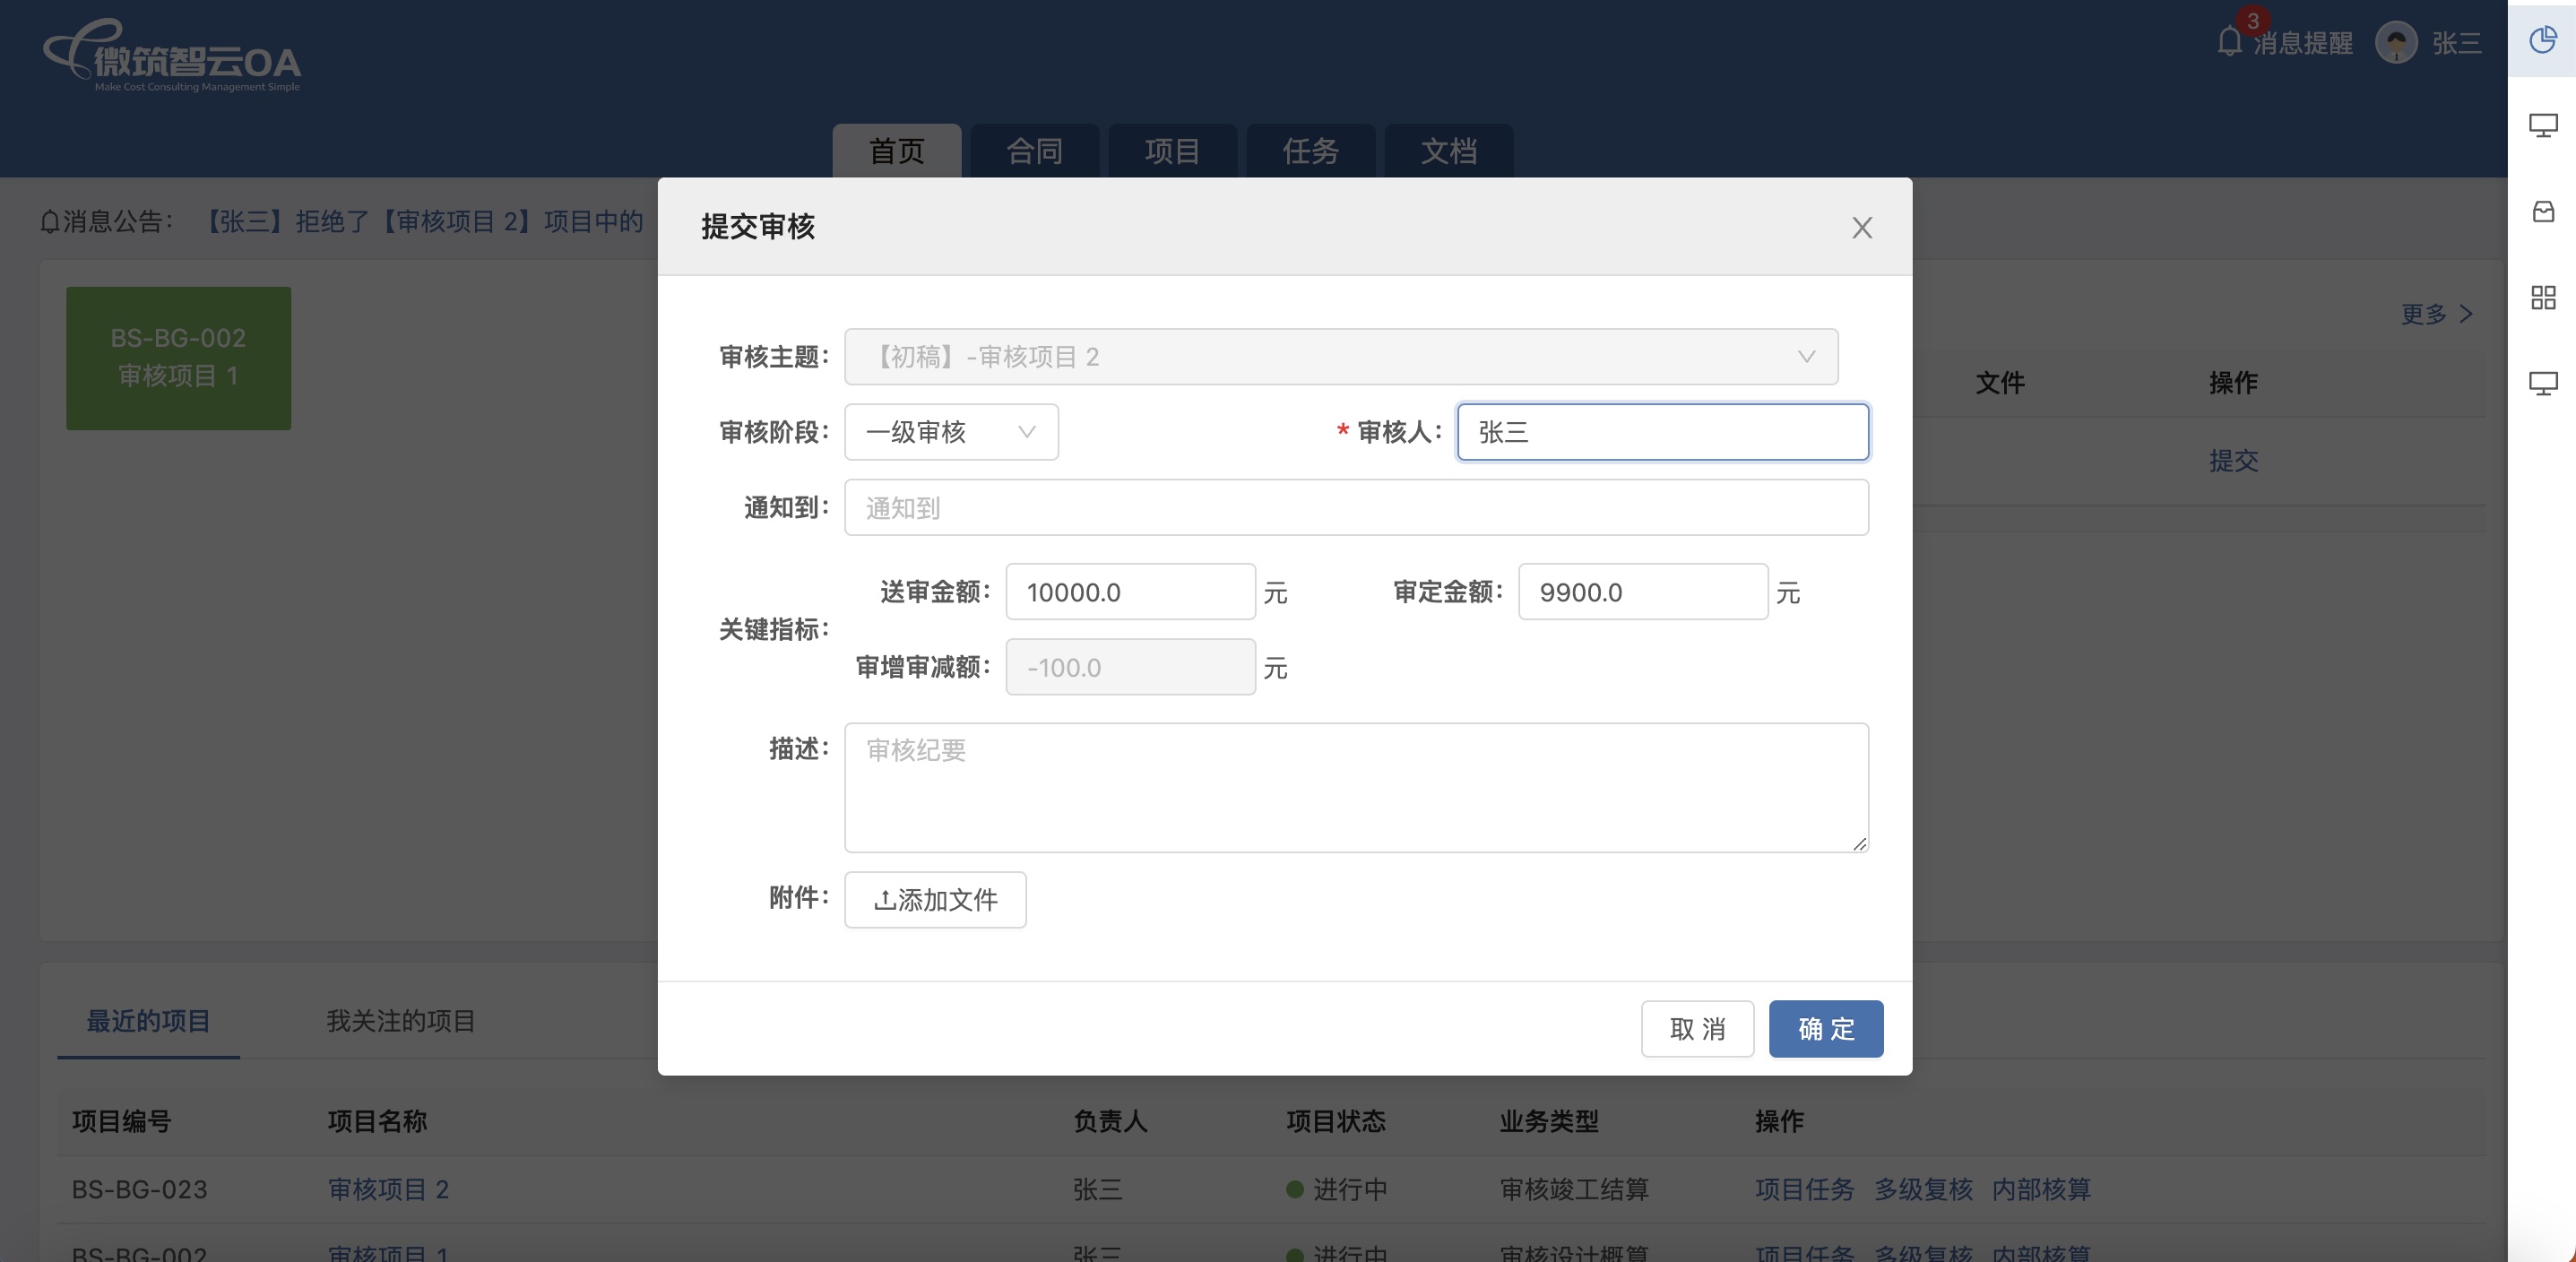This screenshot has height=1262, width=2576.
Task: Click the 取消 button
Action: [1697, 1029]
